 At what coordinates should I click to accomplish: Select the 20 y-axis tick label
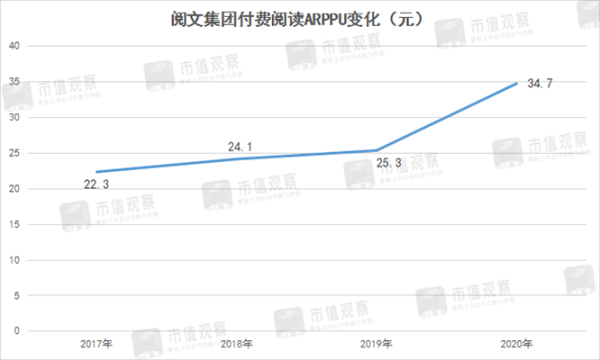(14, 189)
